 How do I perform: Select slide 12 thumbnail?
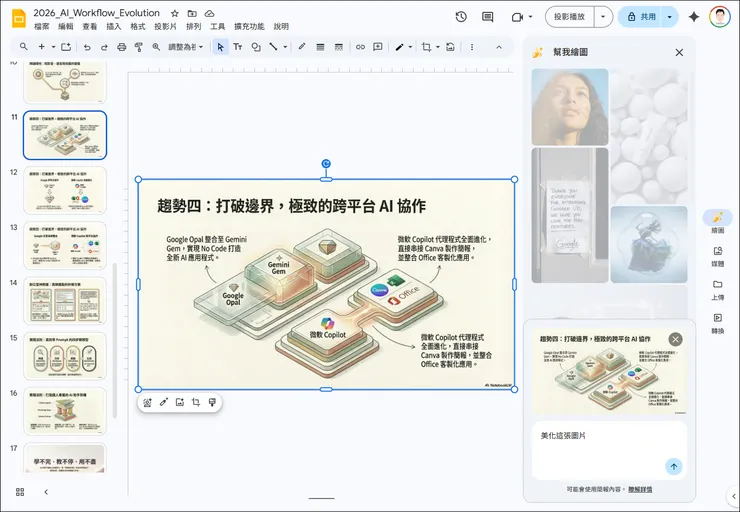point(65,190)
